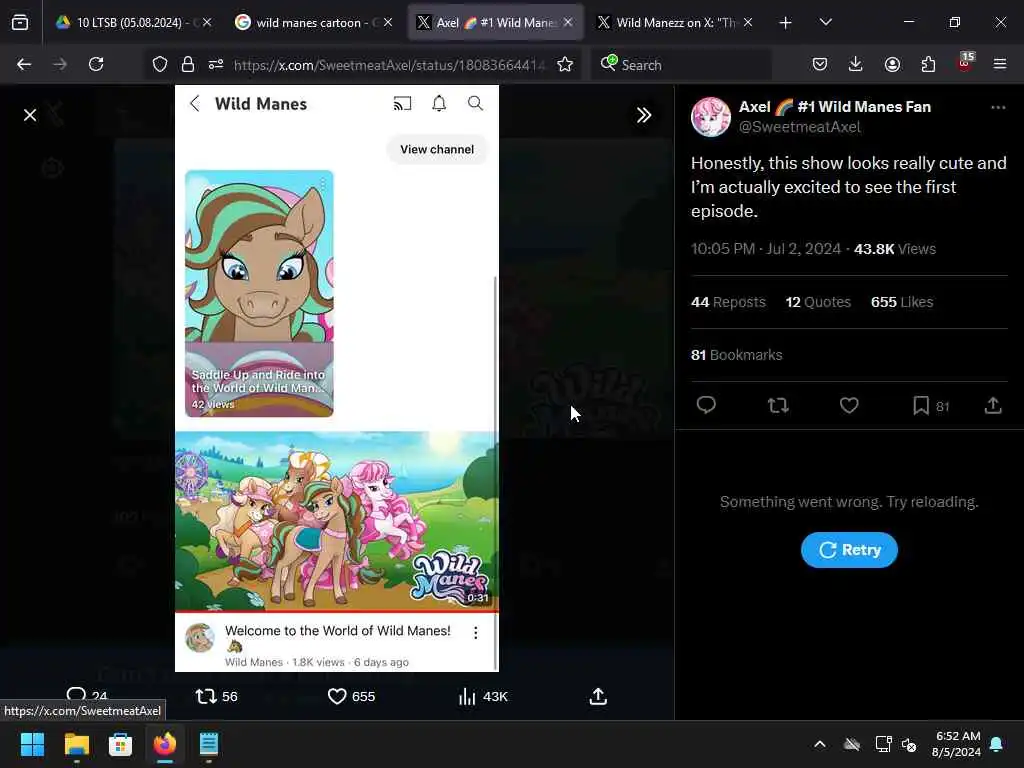Click the extension icon with badge 15
Image resolution: width=1024 pixels, height=768 pixels.
point(965,63)
